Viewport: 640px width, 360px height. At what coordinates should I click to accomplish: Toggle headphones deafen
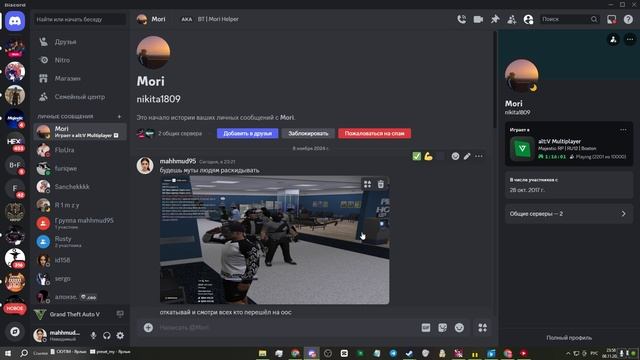point(107,336)
